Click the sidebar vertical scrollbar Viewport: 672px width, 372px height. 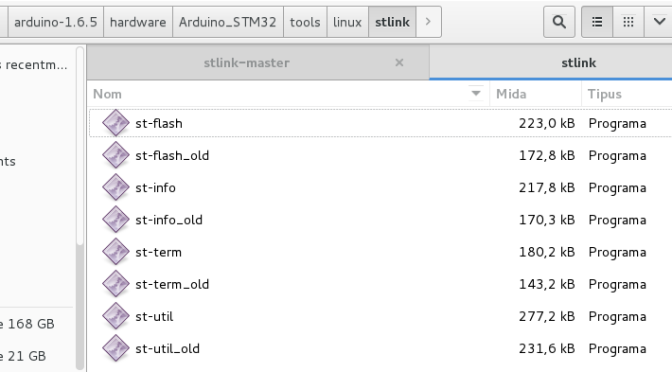click(x=80, y=146)
